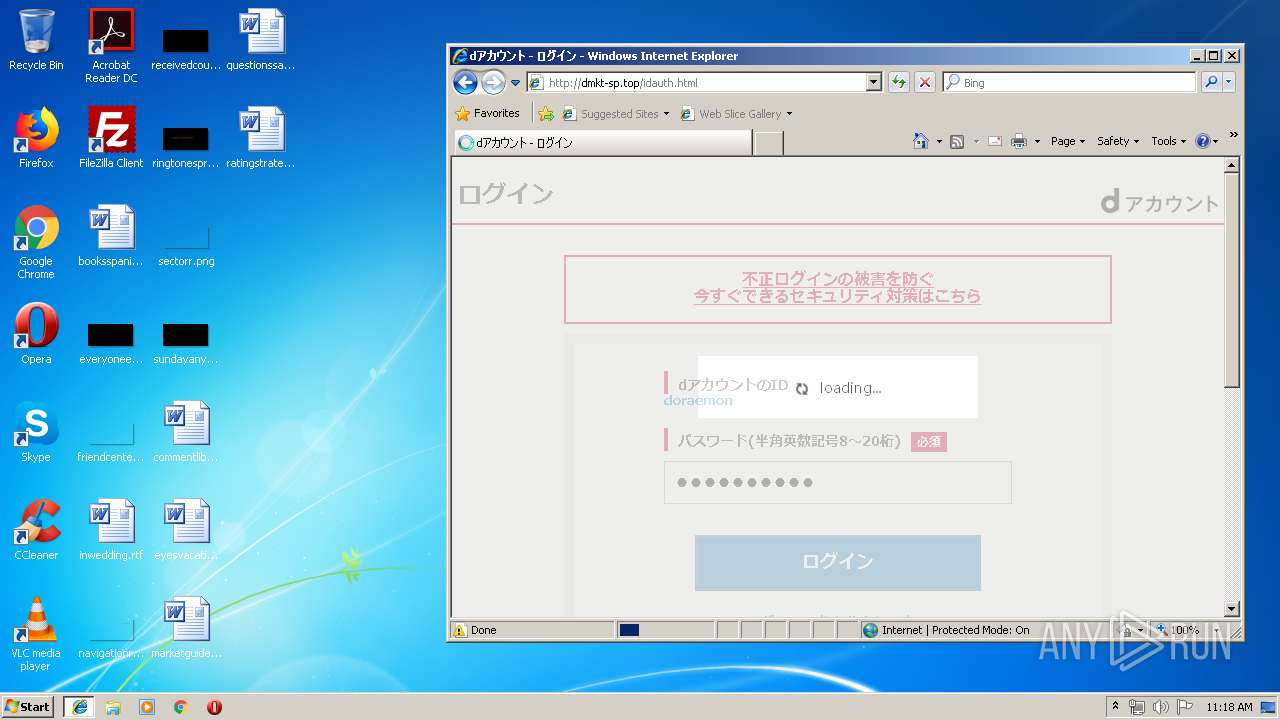Viewport: 1280px width, 720px height.
Task: Expand recent pages dropdown arrow
Action: coord(516,83)
